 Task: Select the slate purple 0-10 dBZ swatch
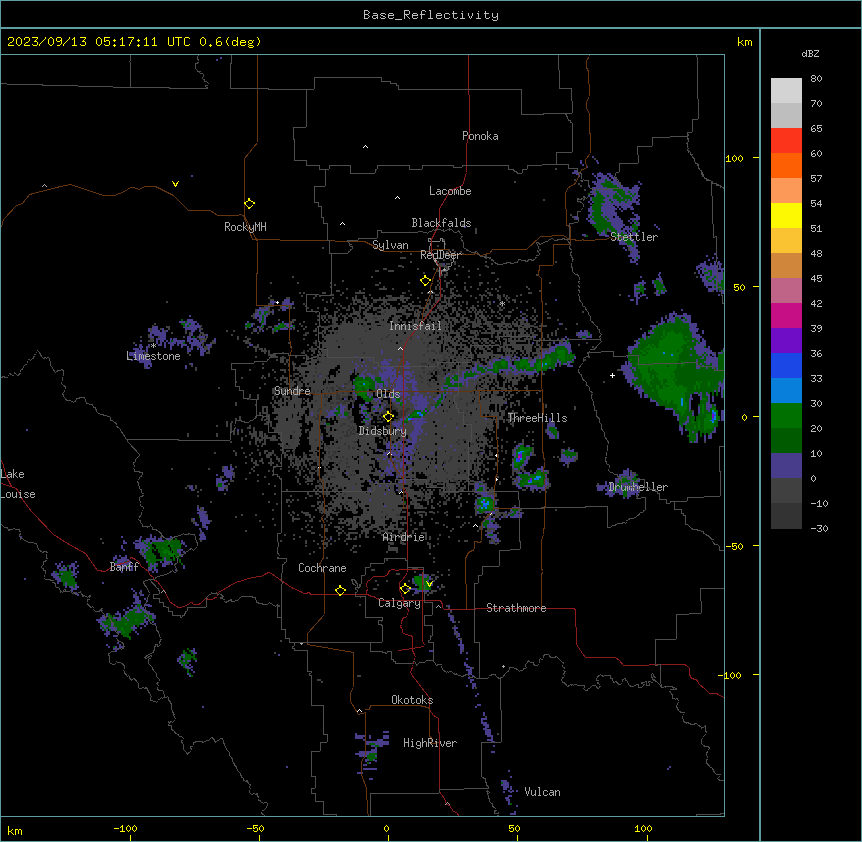[786, 466]
